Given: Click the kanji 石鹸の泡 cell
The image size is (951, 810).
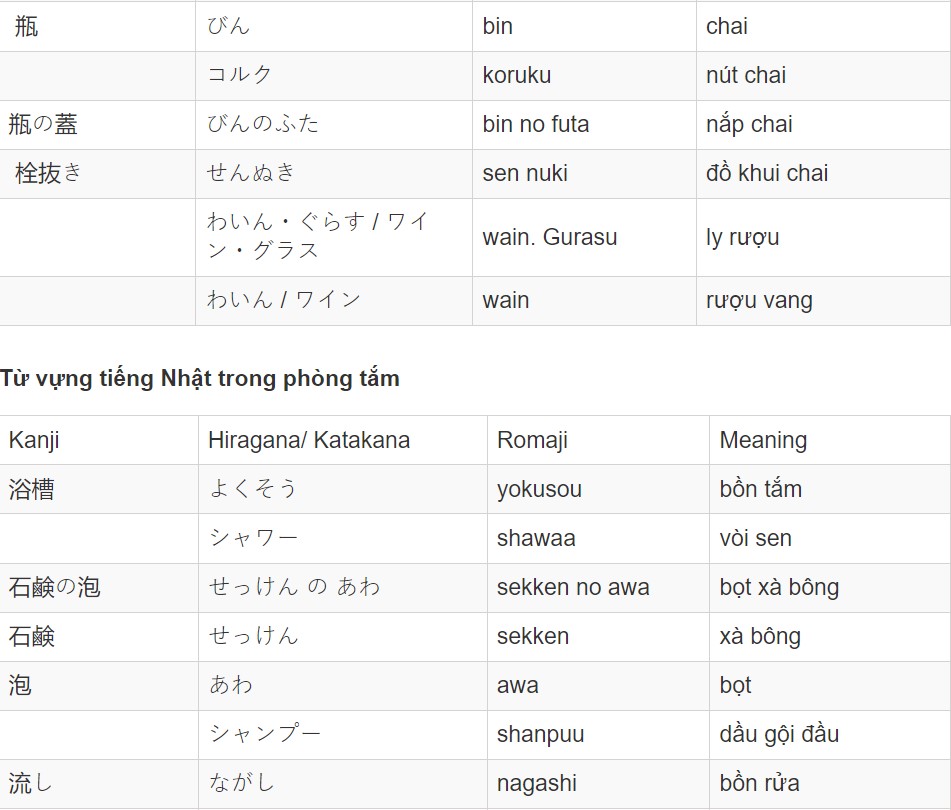Looking at the screenshot, I should click(99, 588).
